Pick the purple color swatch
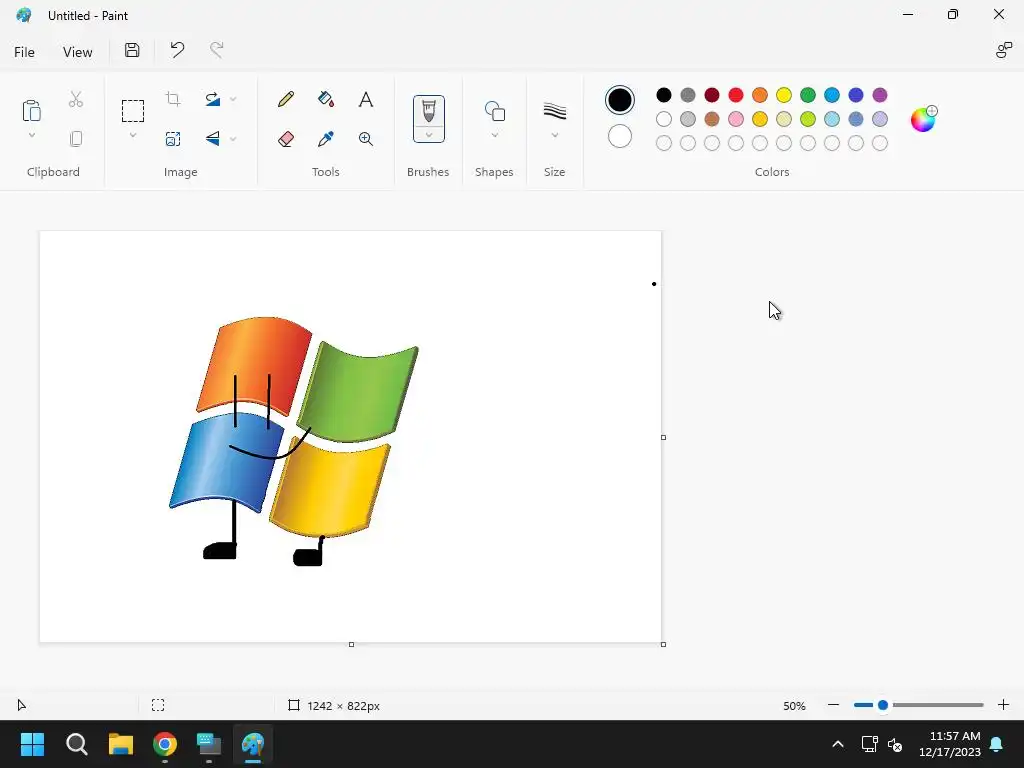1024x768 pixels. tap(880, 95)
